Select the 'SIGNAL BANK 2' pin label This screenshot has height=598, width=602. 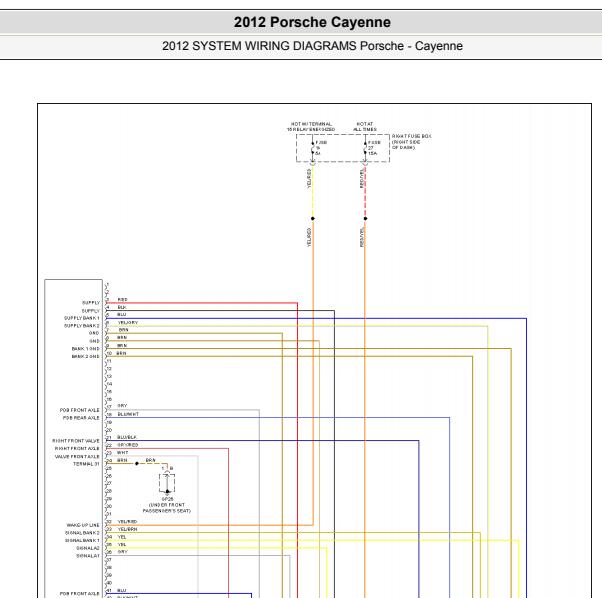point(82,533)
